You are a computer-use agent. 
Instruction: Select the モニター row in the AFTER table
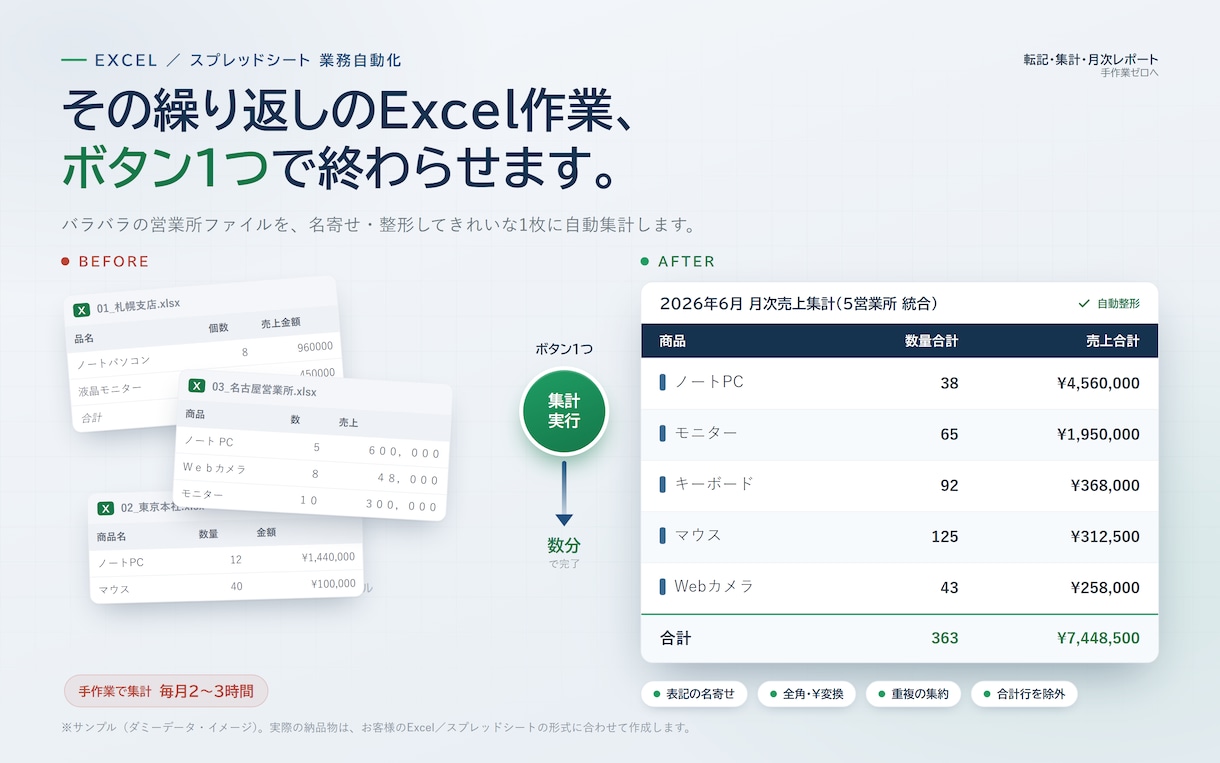pos(899,434)
